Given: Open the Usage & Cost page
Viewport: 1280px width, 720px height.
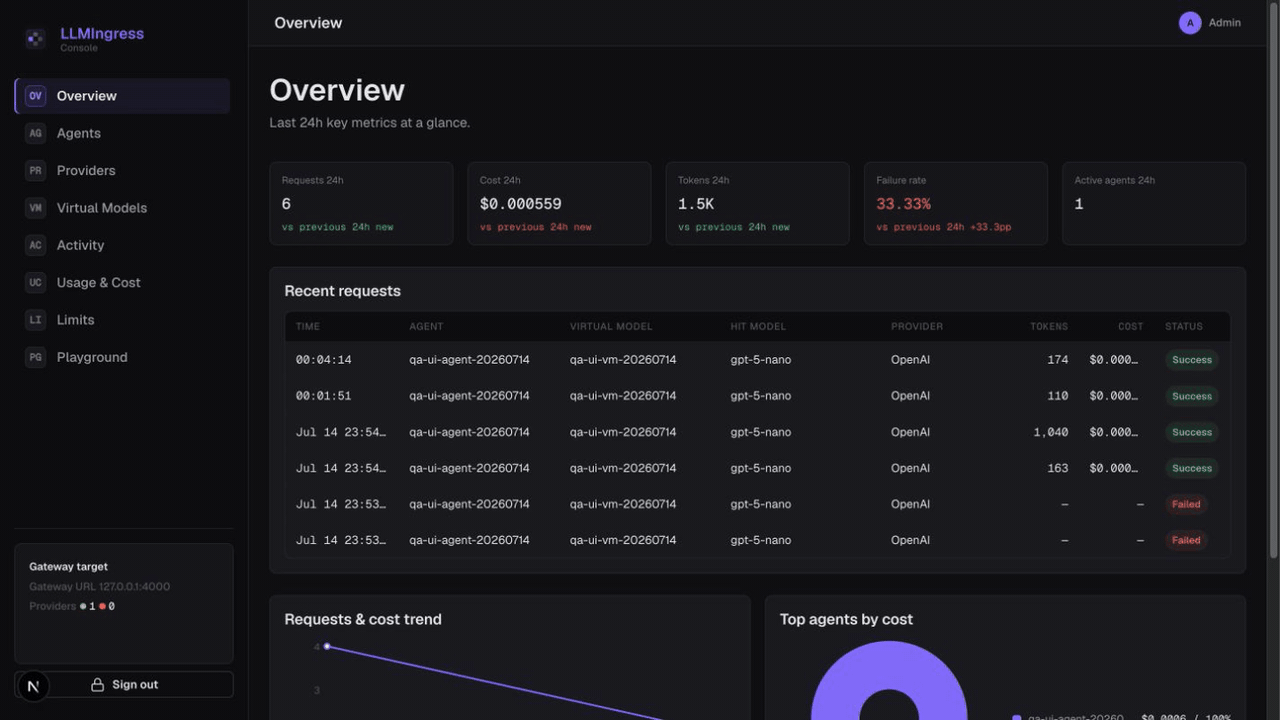Looking at the screenshot, I should (x=122, y=282).
